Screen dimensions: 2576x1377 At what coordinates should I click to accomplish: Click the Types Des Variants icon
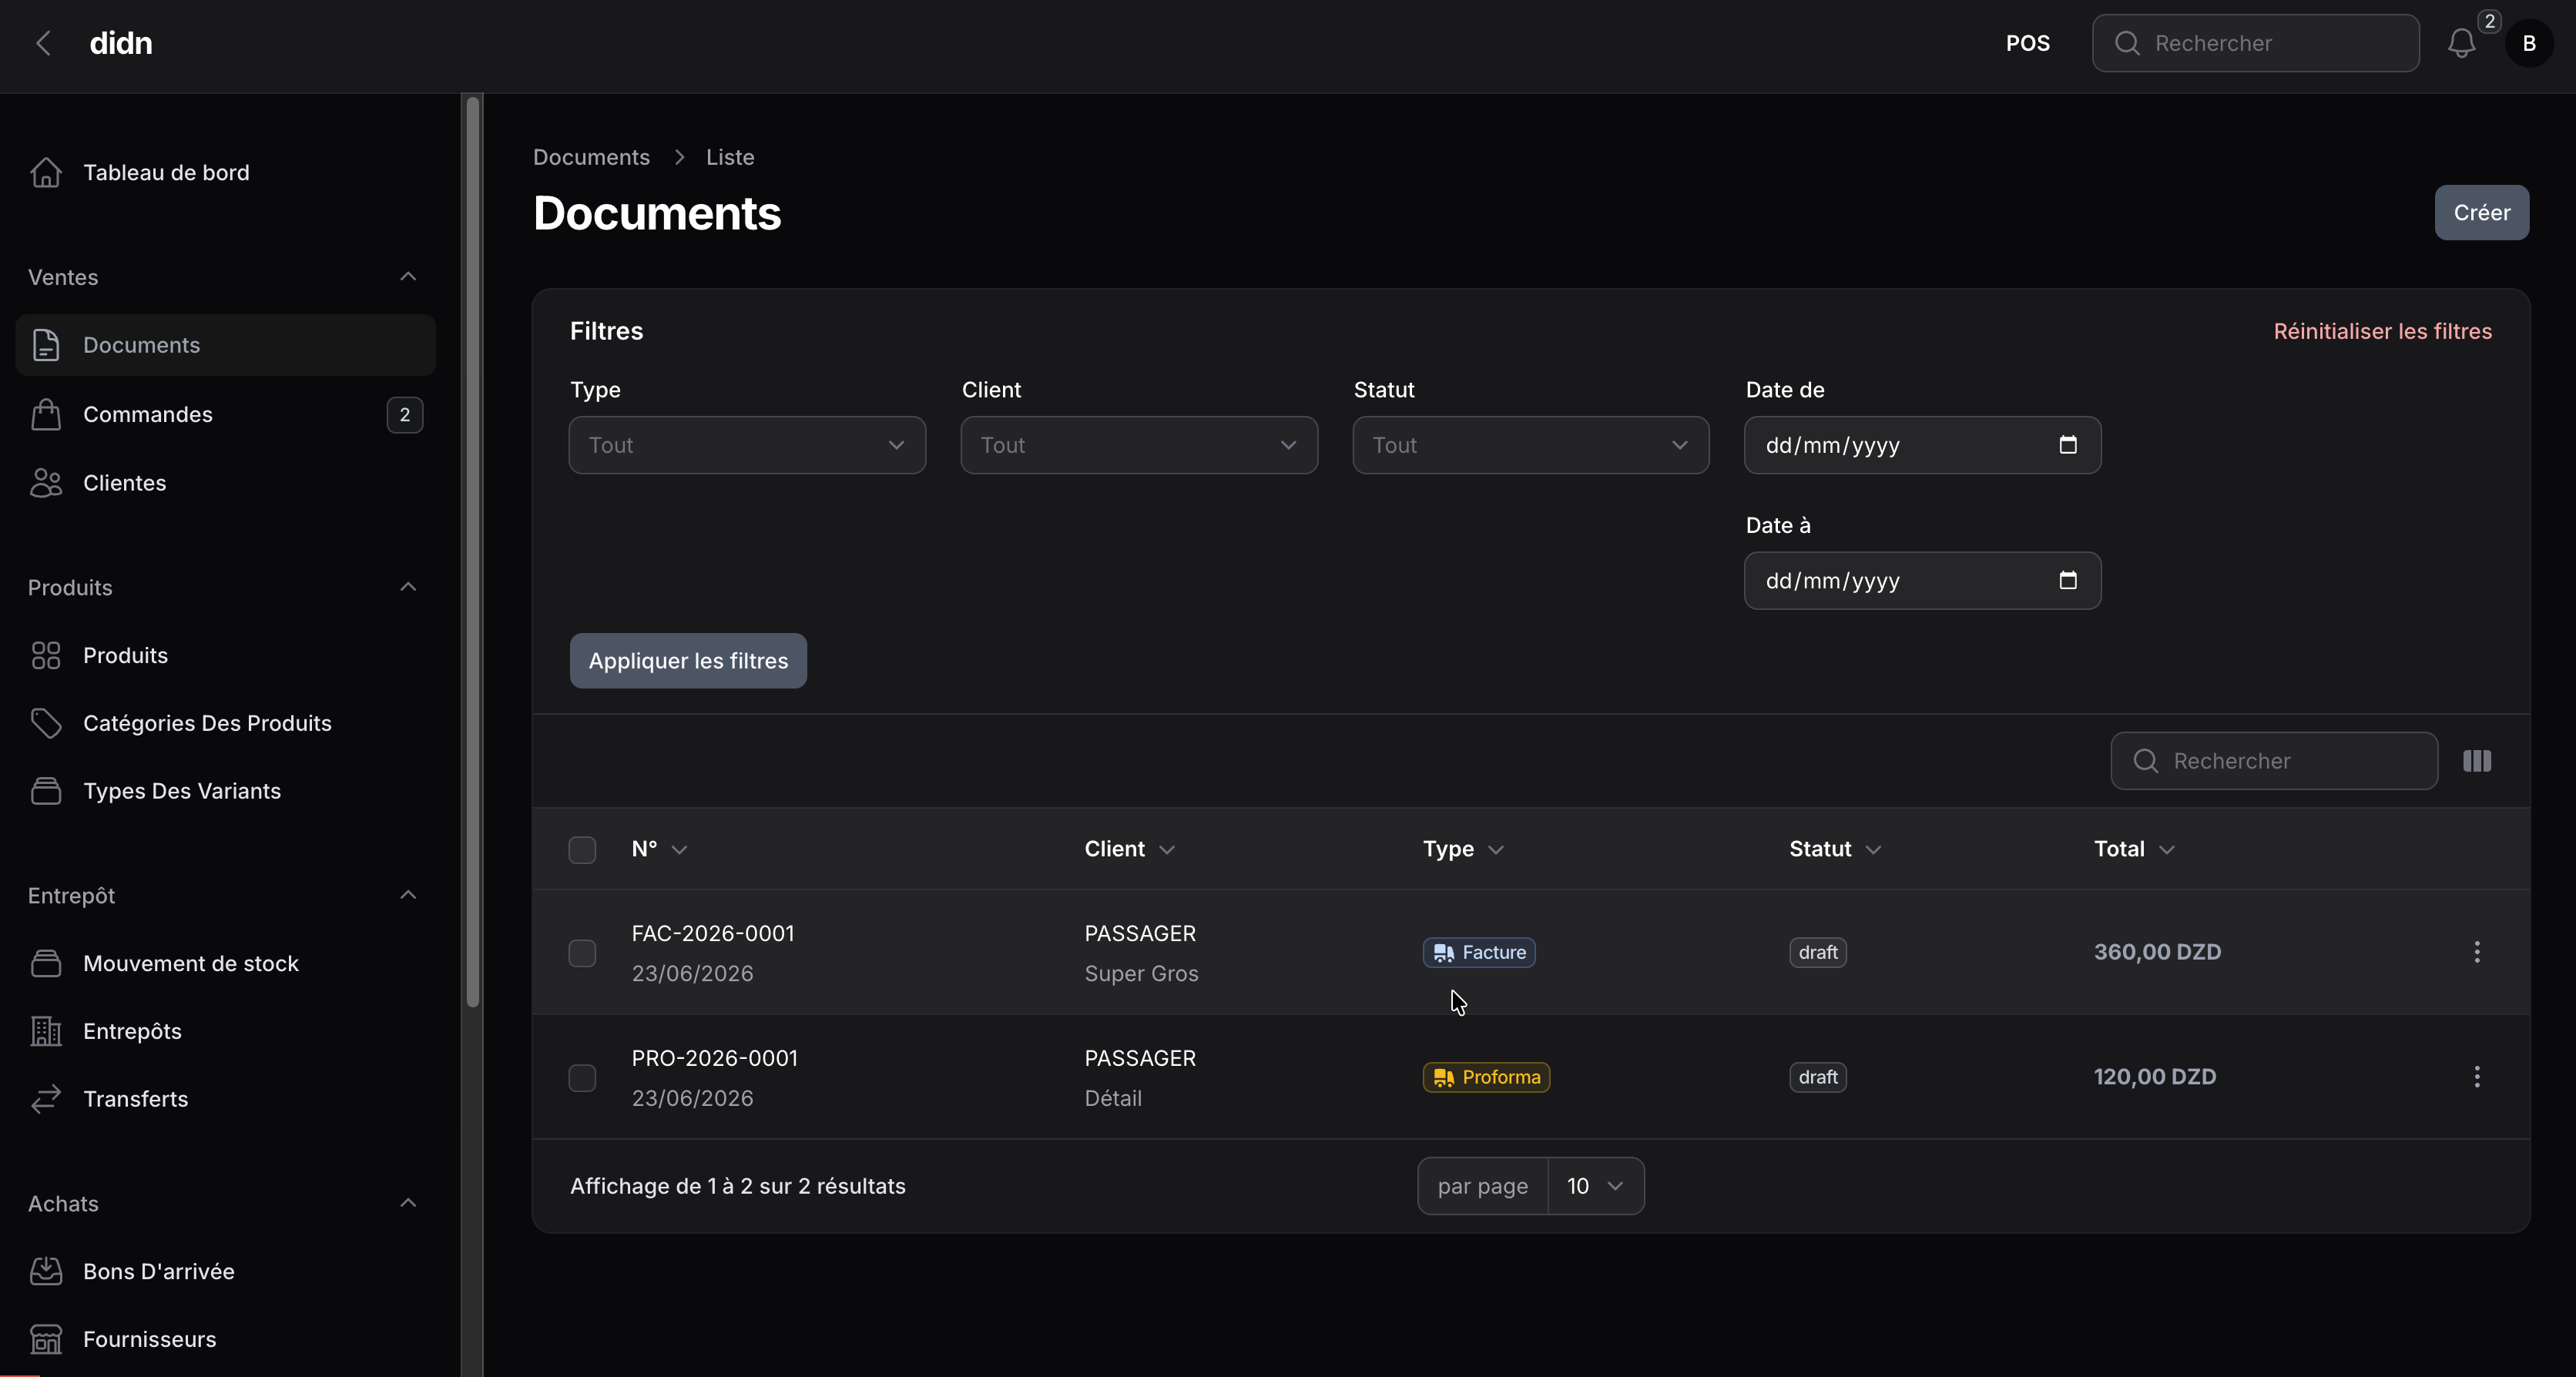tap(46, 791)
